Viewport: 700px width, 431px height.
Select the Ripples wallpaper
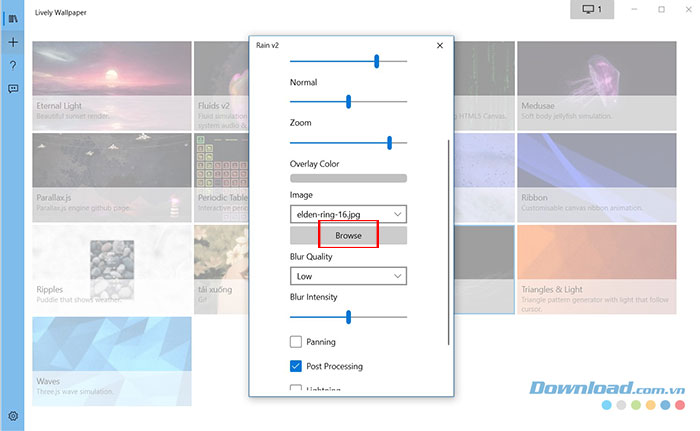[112, 269]
